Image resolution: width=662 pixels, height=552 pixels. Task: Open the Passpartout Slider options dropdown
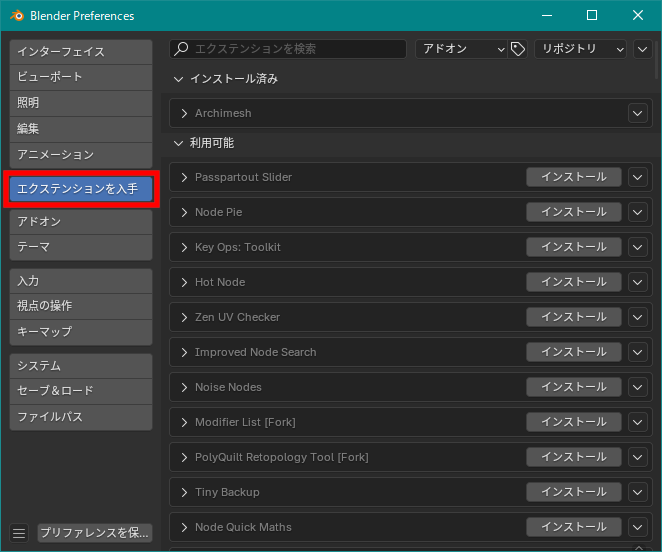(x=638, y=177)
